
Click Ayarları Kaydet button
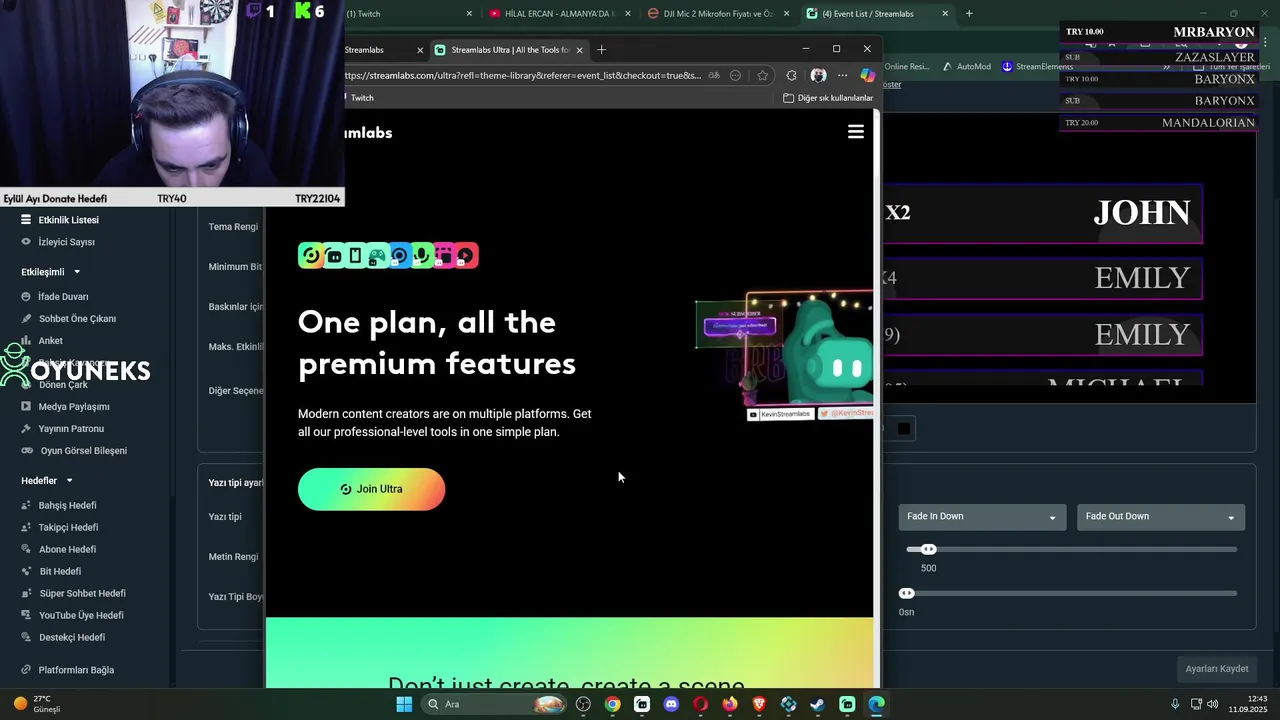click(x=1216, y=669)
